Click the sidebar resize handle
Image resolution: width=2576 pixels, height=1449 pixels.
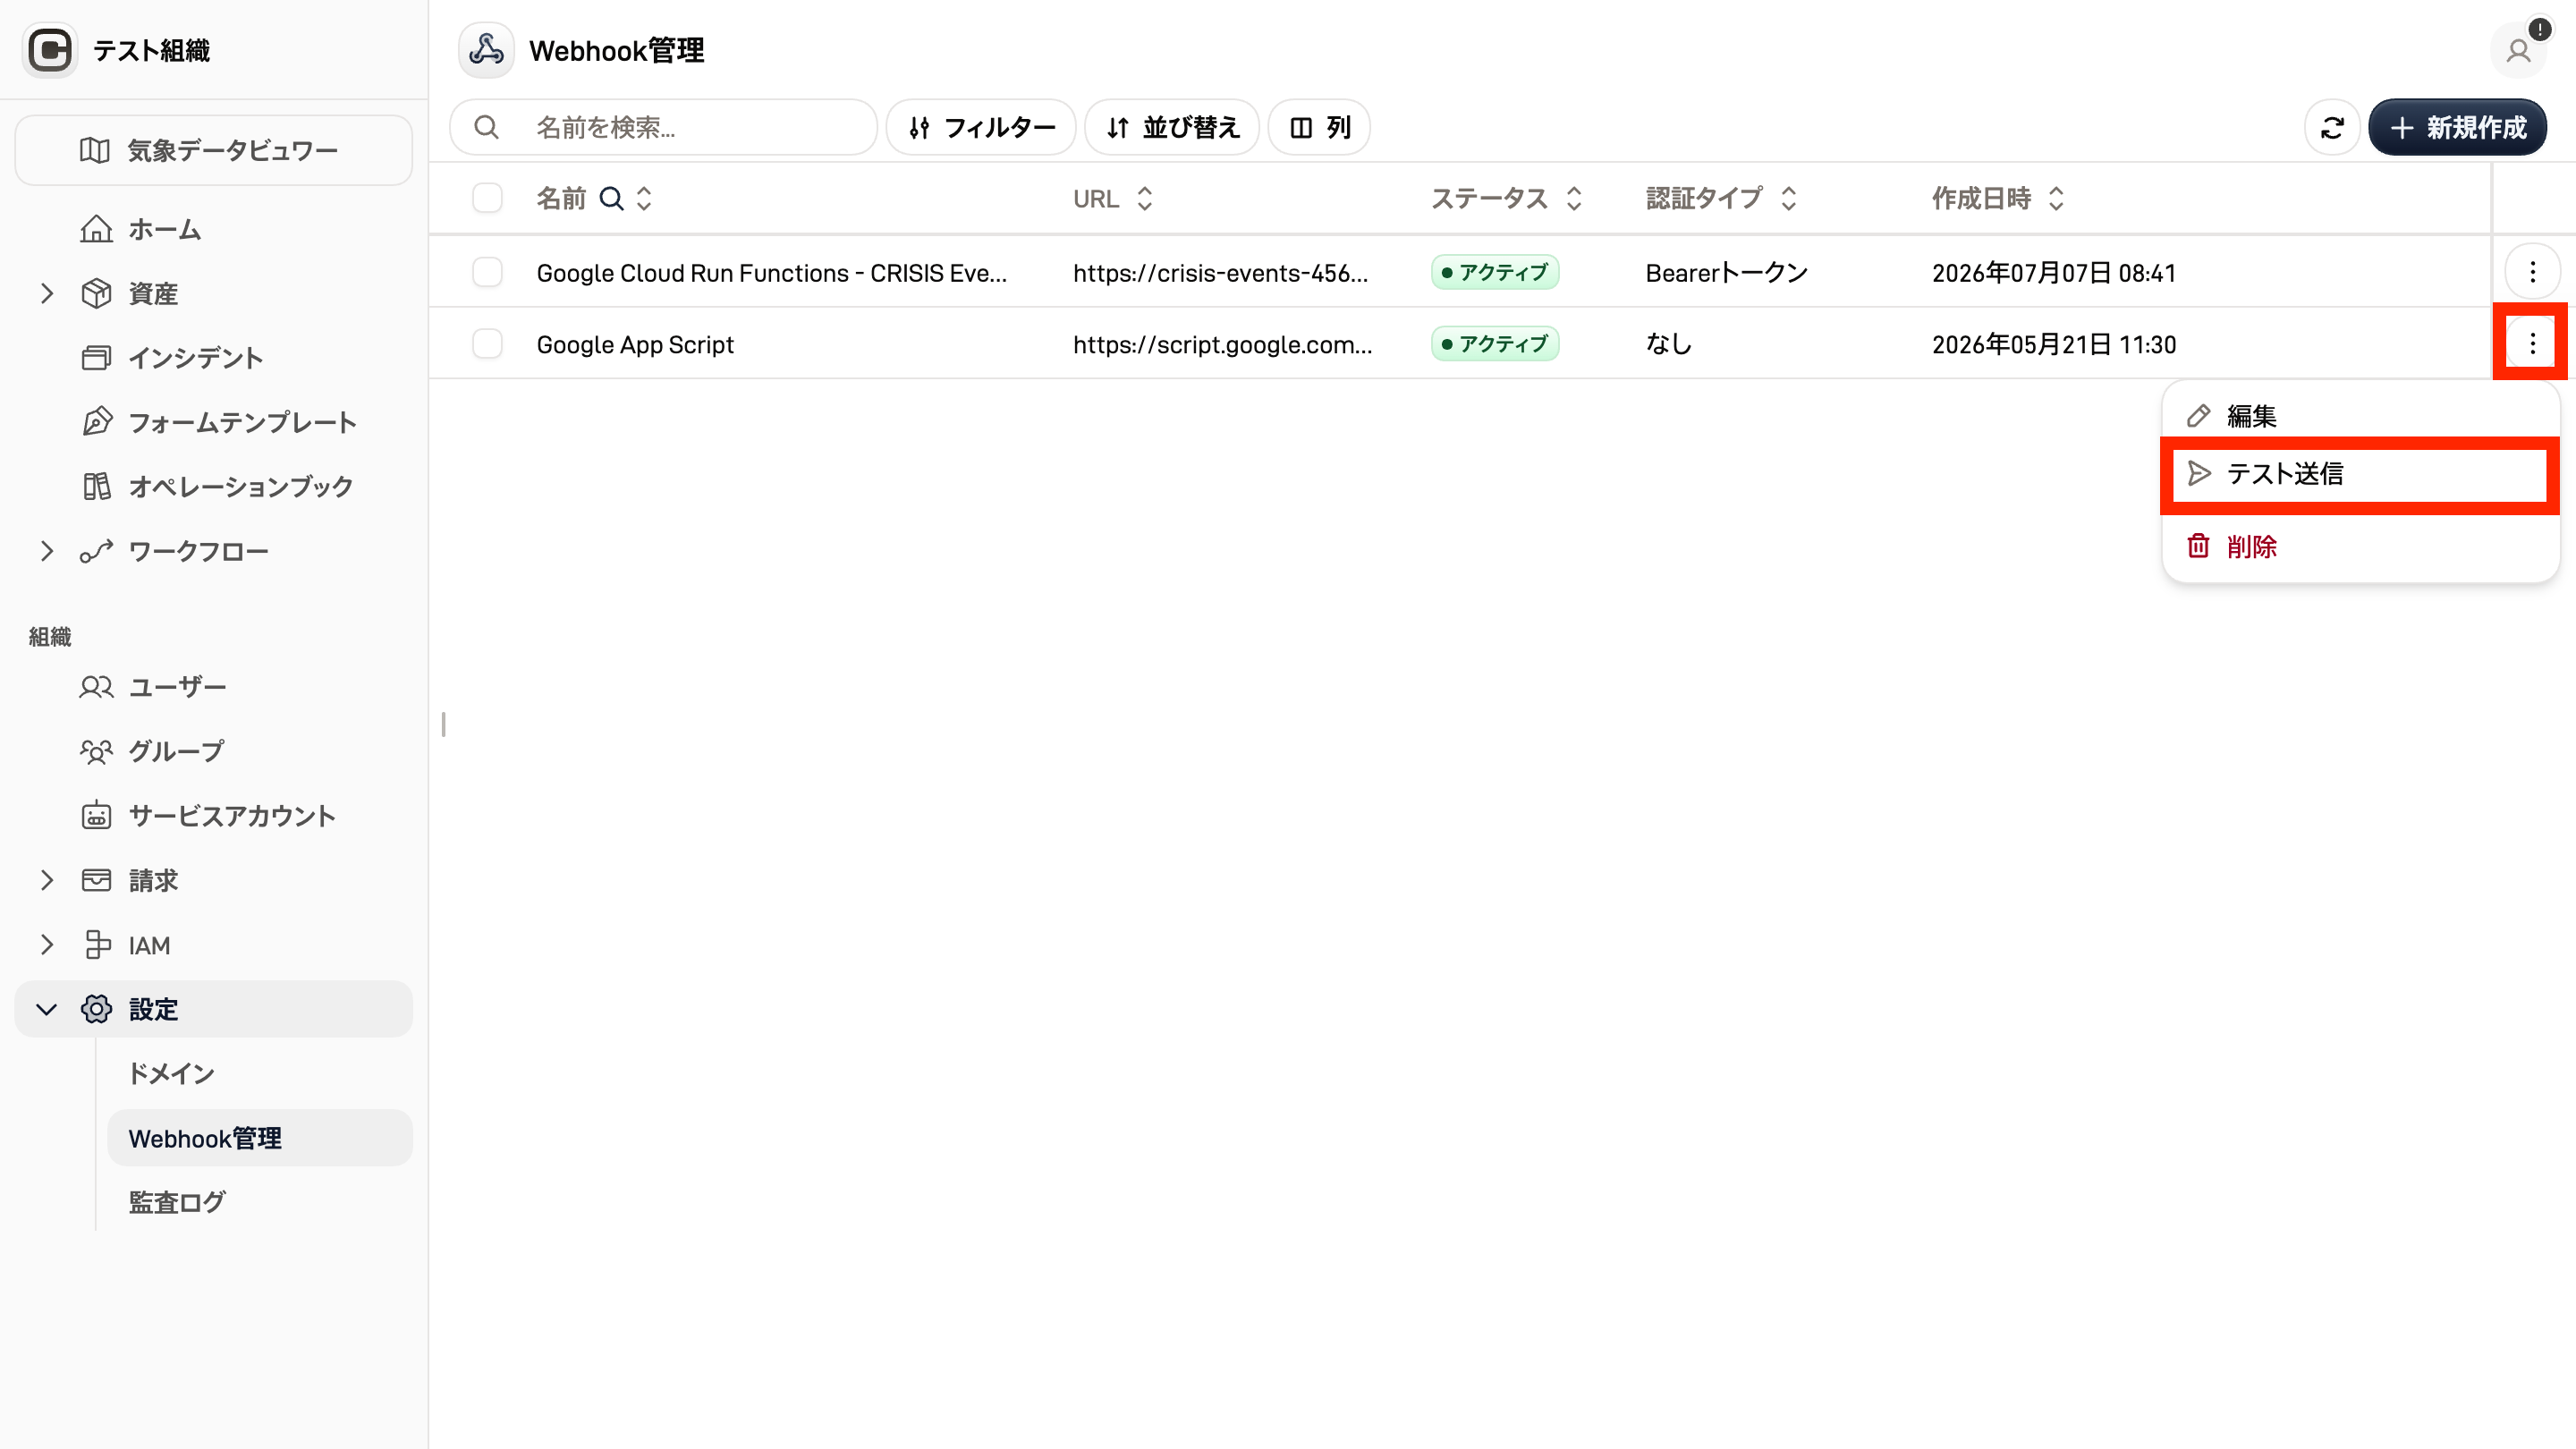[x=443, y=724]
